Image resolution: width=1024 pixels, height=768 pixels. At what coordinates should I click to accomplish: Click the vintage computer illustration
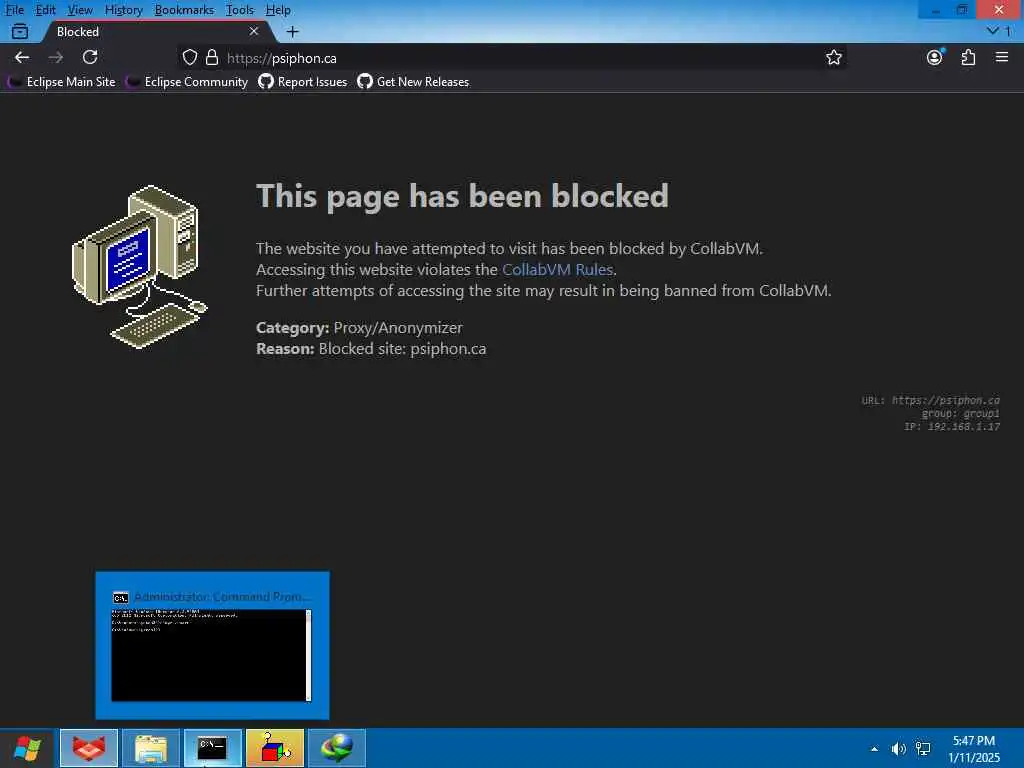[139, 266]
